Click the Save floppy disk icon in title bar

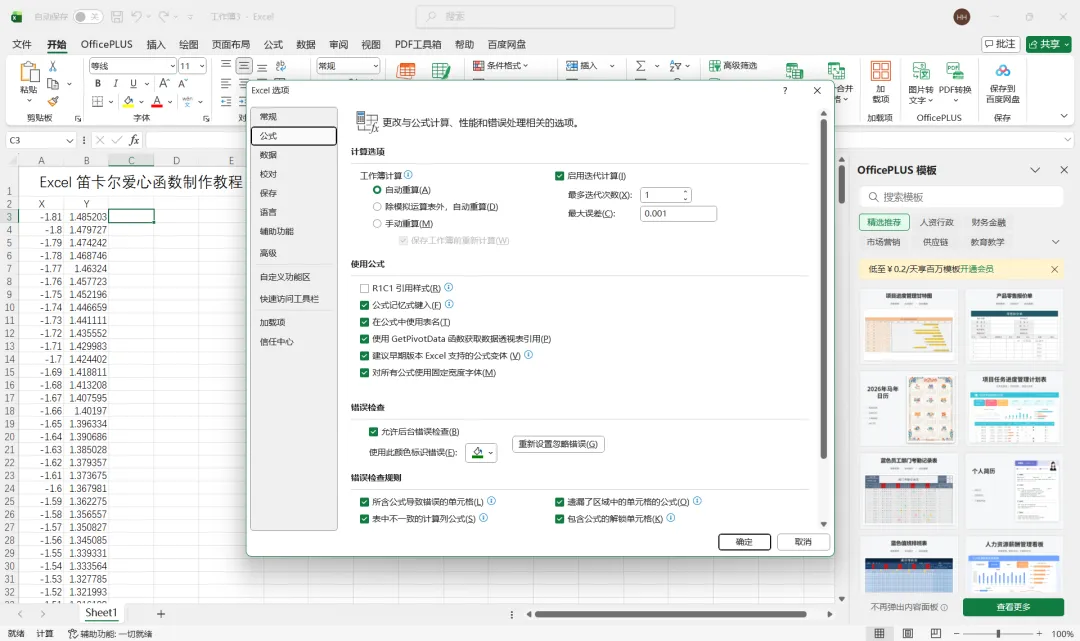tap(117, 17)
